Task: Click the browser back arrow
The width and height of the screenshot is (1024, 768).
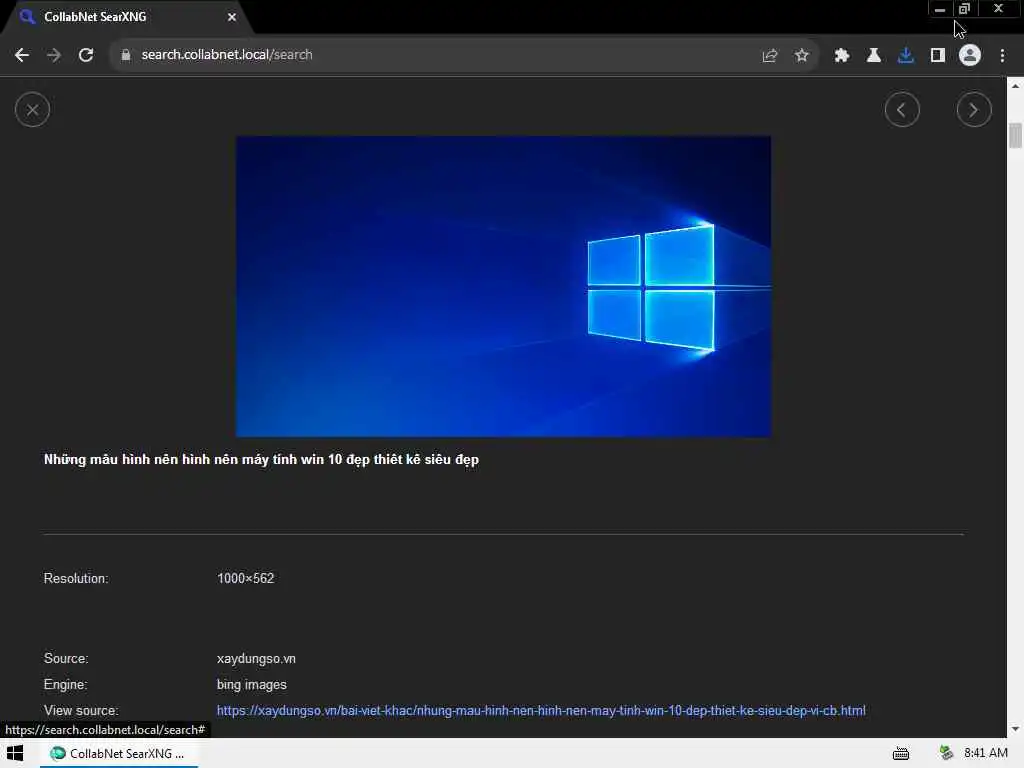Action: 22,55
